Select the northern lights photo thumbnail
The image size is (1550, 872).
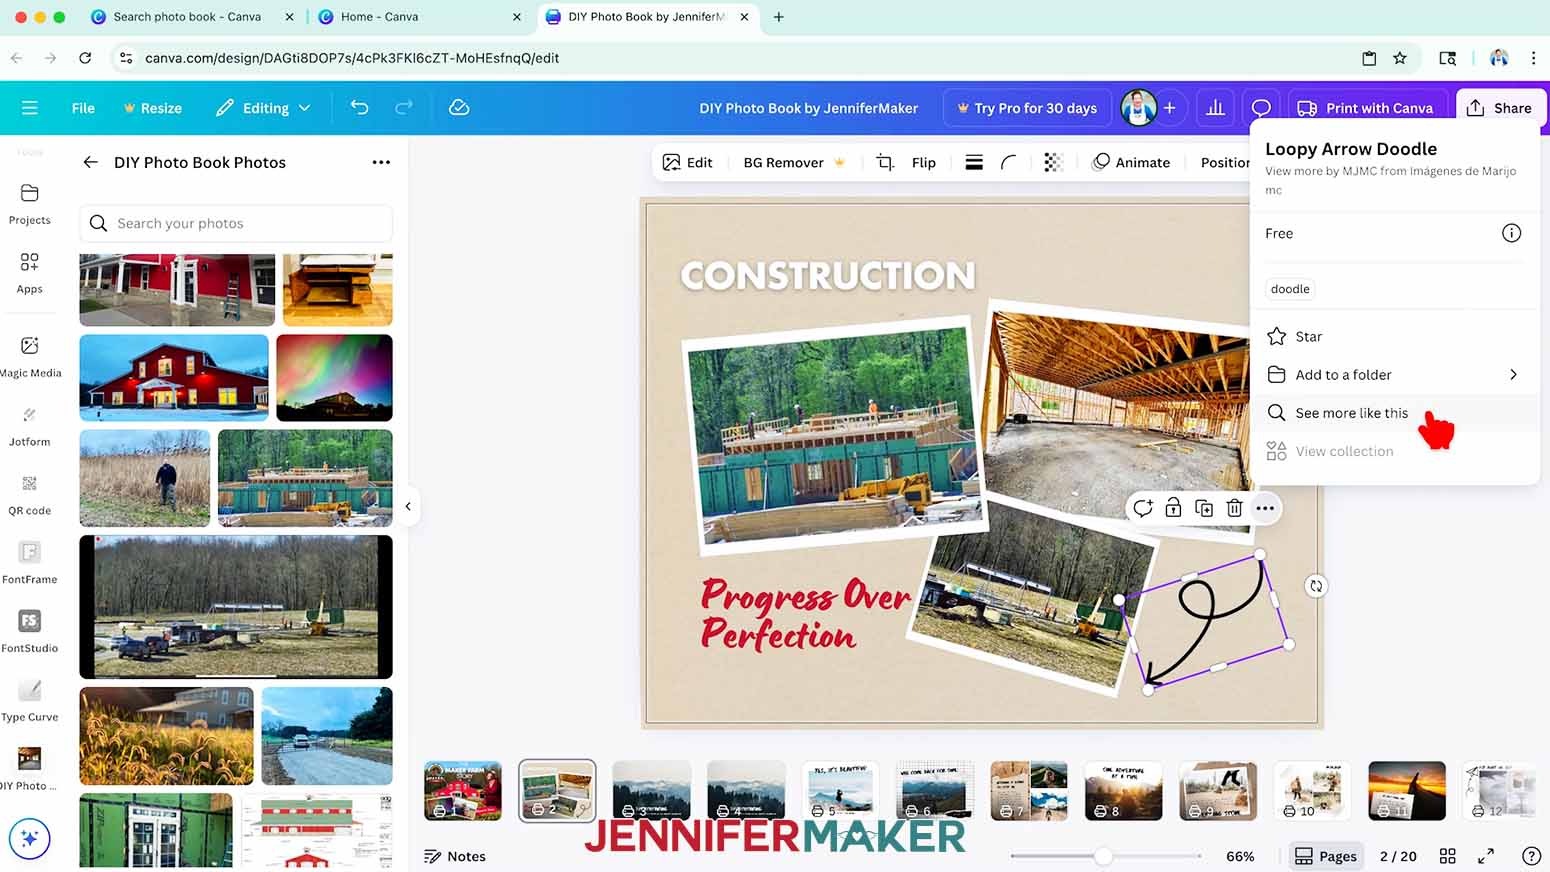coord(334,378)
